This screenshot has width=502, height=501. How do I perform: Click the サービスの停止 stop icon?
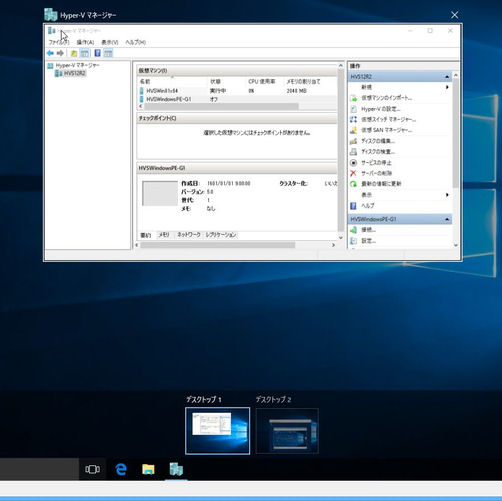354,163
